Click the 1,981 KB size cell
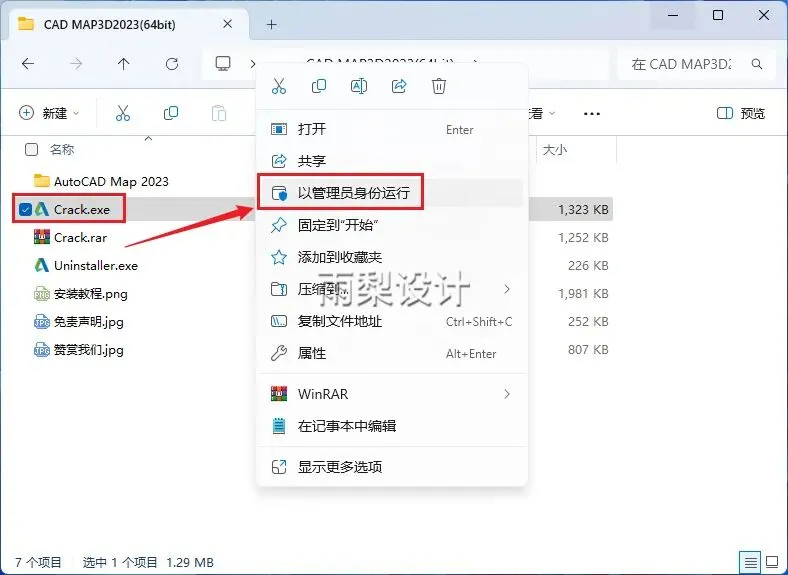 pos(583,294)
